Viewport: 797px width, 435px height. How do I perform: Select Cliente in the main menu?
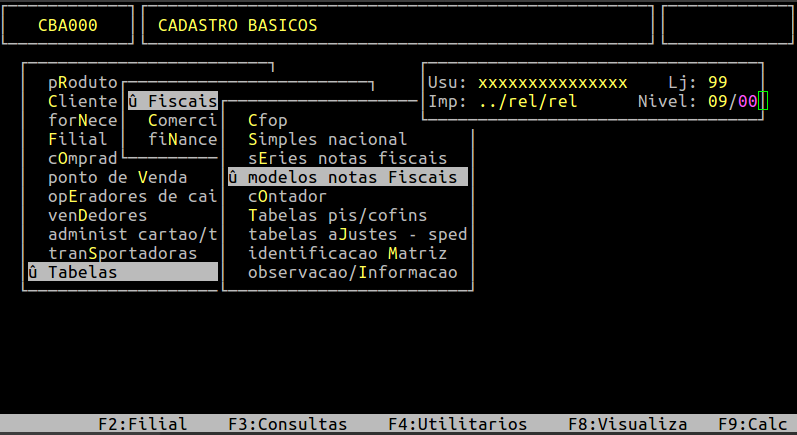(x=83, y=101)
